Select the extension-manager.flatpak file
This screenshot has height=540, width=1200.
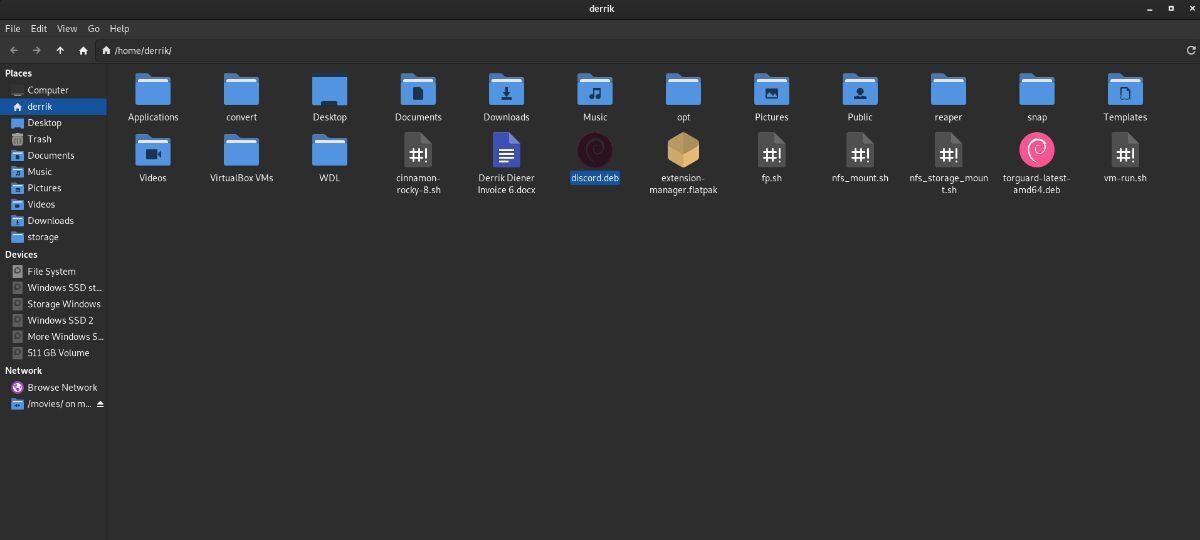[x=683, y=151]
